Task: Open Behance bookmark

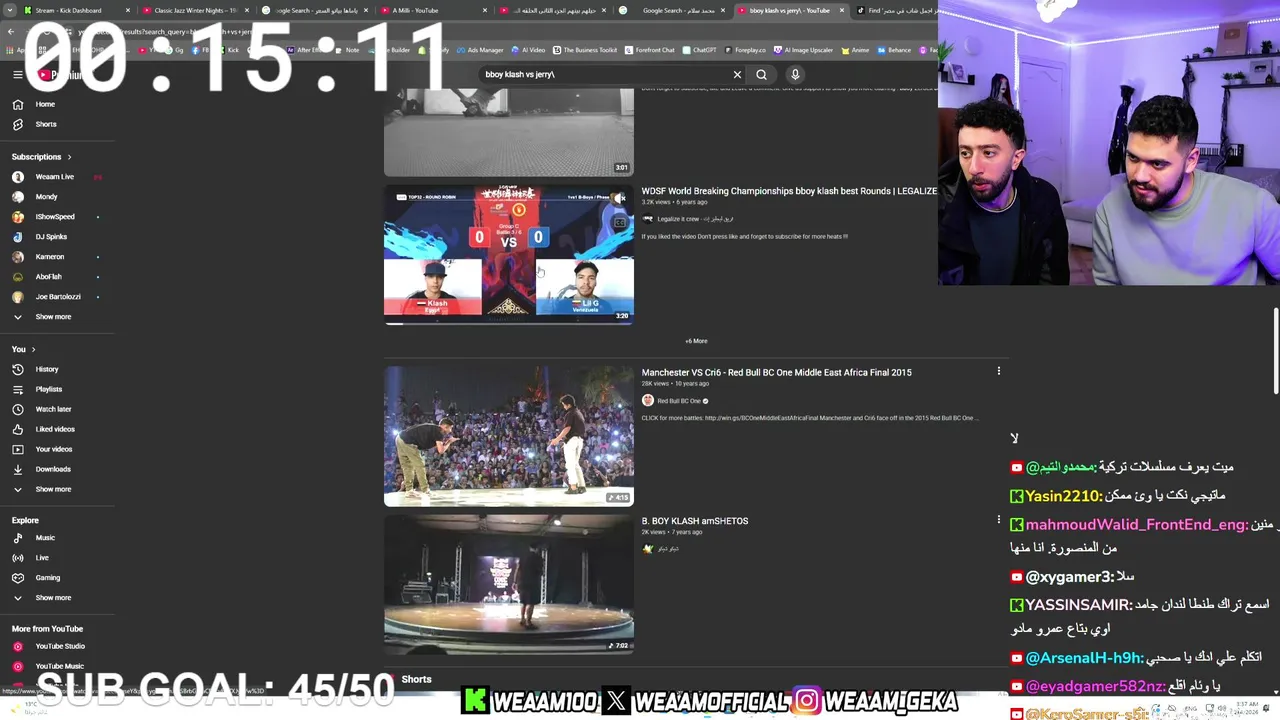Action: (x=894, y=50)
